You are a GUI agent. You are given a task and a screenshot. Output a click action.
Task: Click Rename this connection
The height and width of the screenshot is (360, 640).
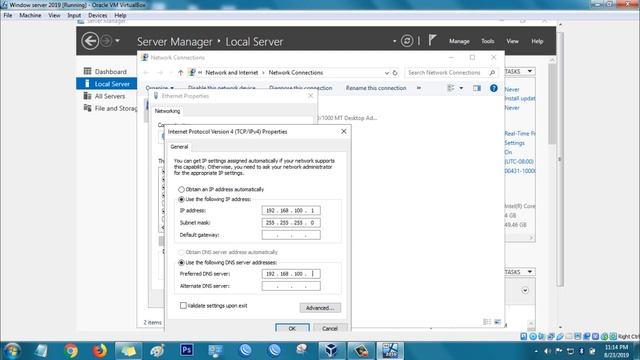coord(376,88)
